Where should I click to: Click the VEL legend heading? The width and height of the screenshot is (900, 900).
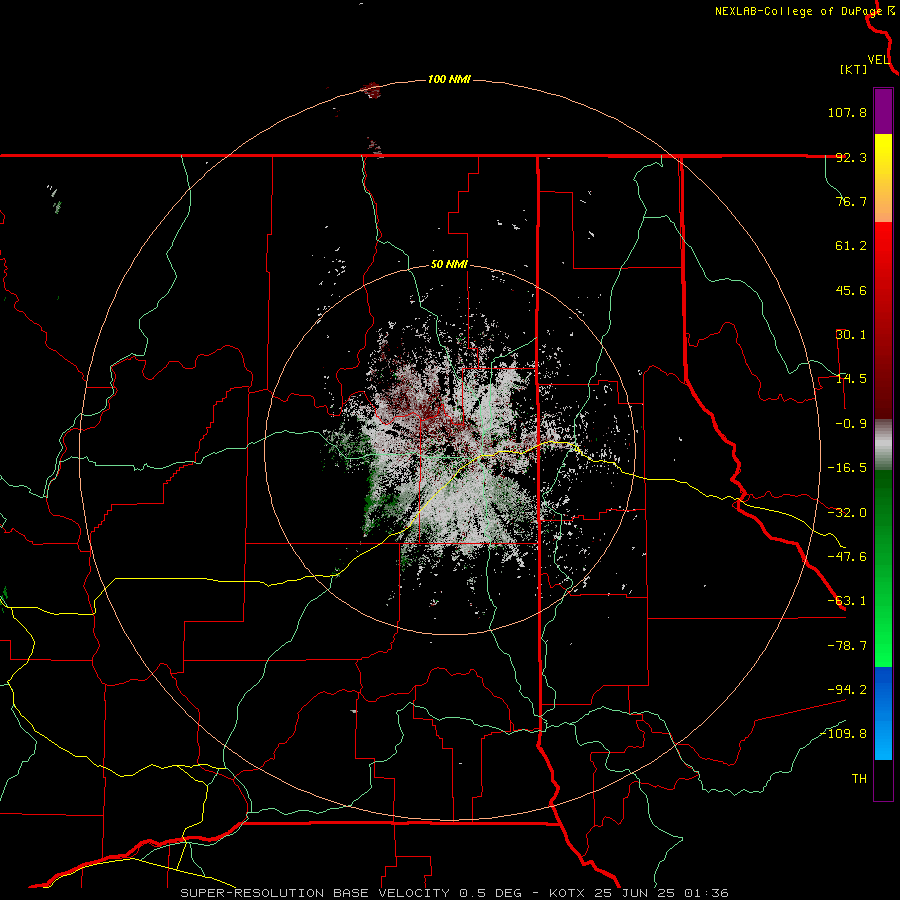click(879, 60)
